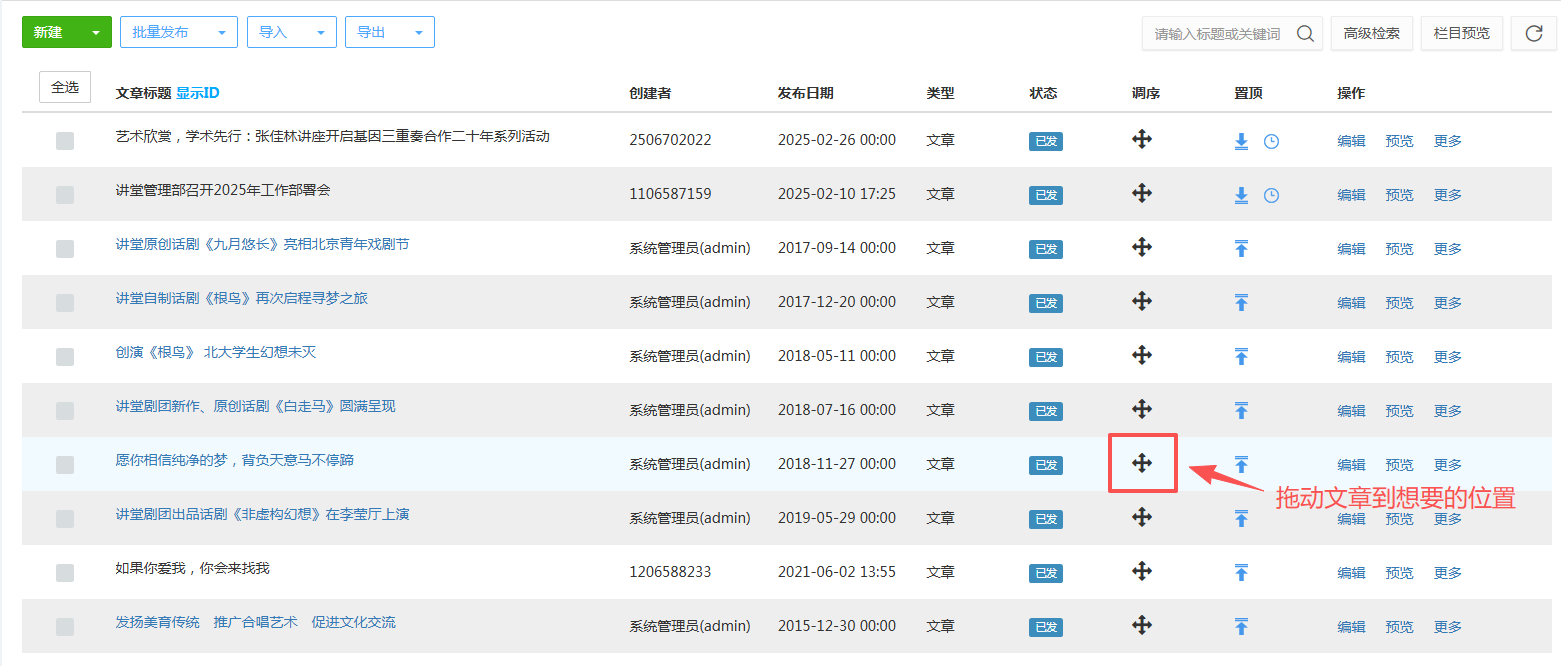1561x666 pixels.
Task: Click the reorder icon highlighted by red box
Action: (1142, 463)
